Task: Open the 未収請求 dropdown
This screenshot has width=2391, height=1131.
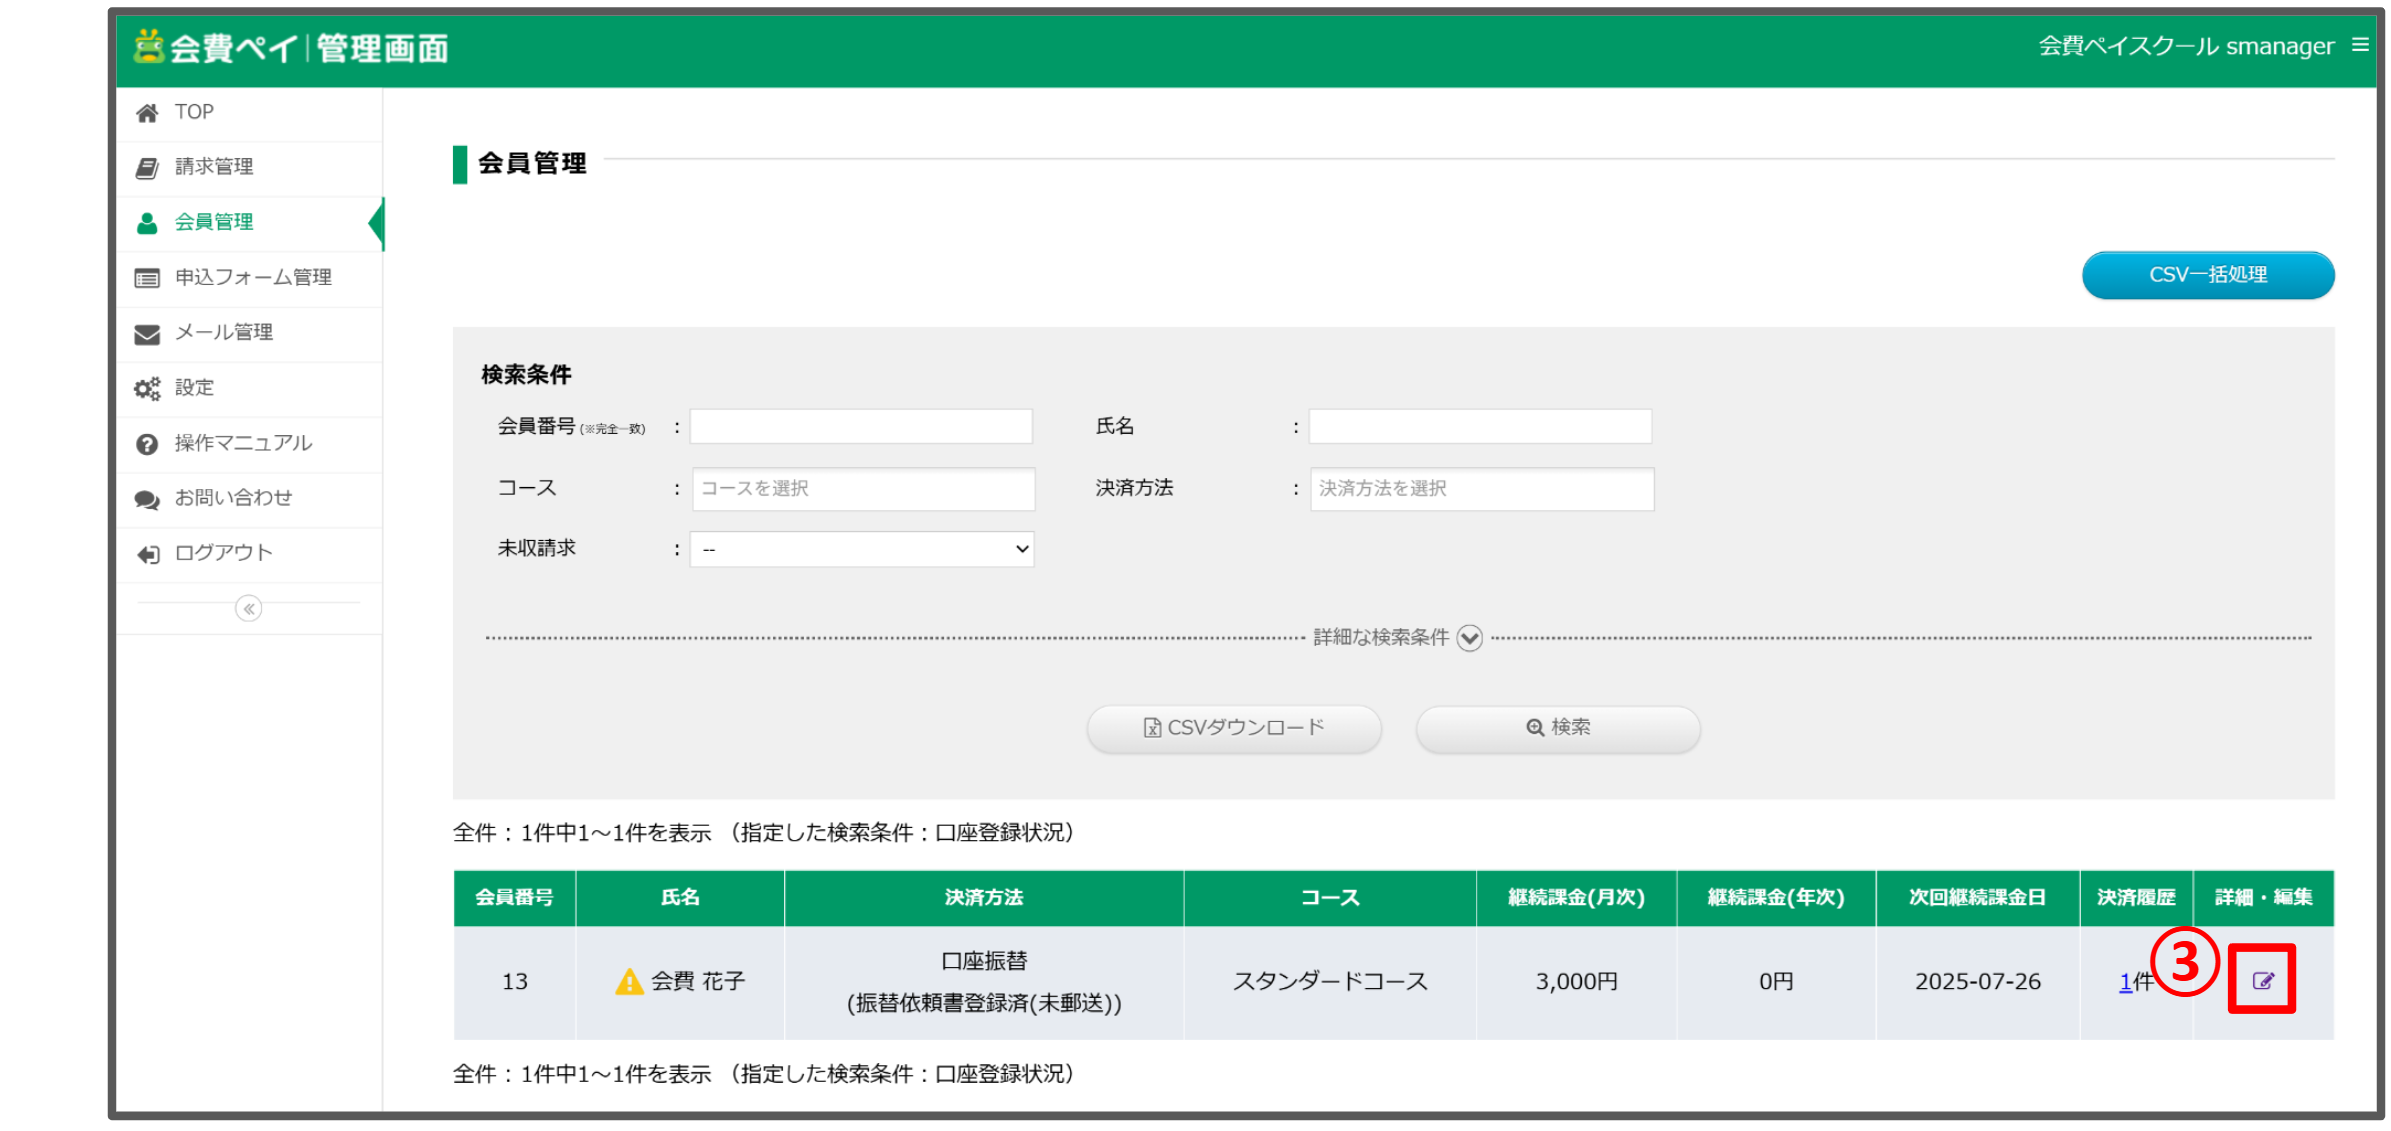Action: pos(862,548)
